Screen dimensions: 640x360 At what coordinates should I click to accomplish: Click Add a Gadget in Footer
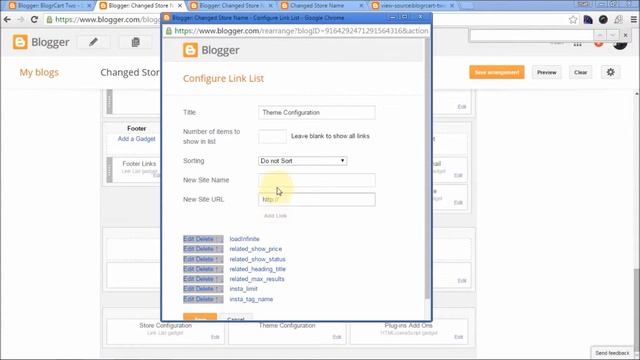pyautogui.click(x=136, y=139)
